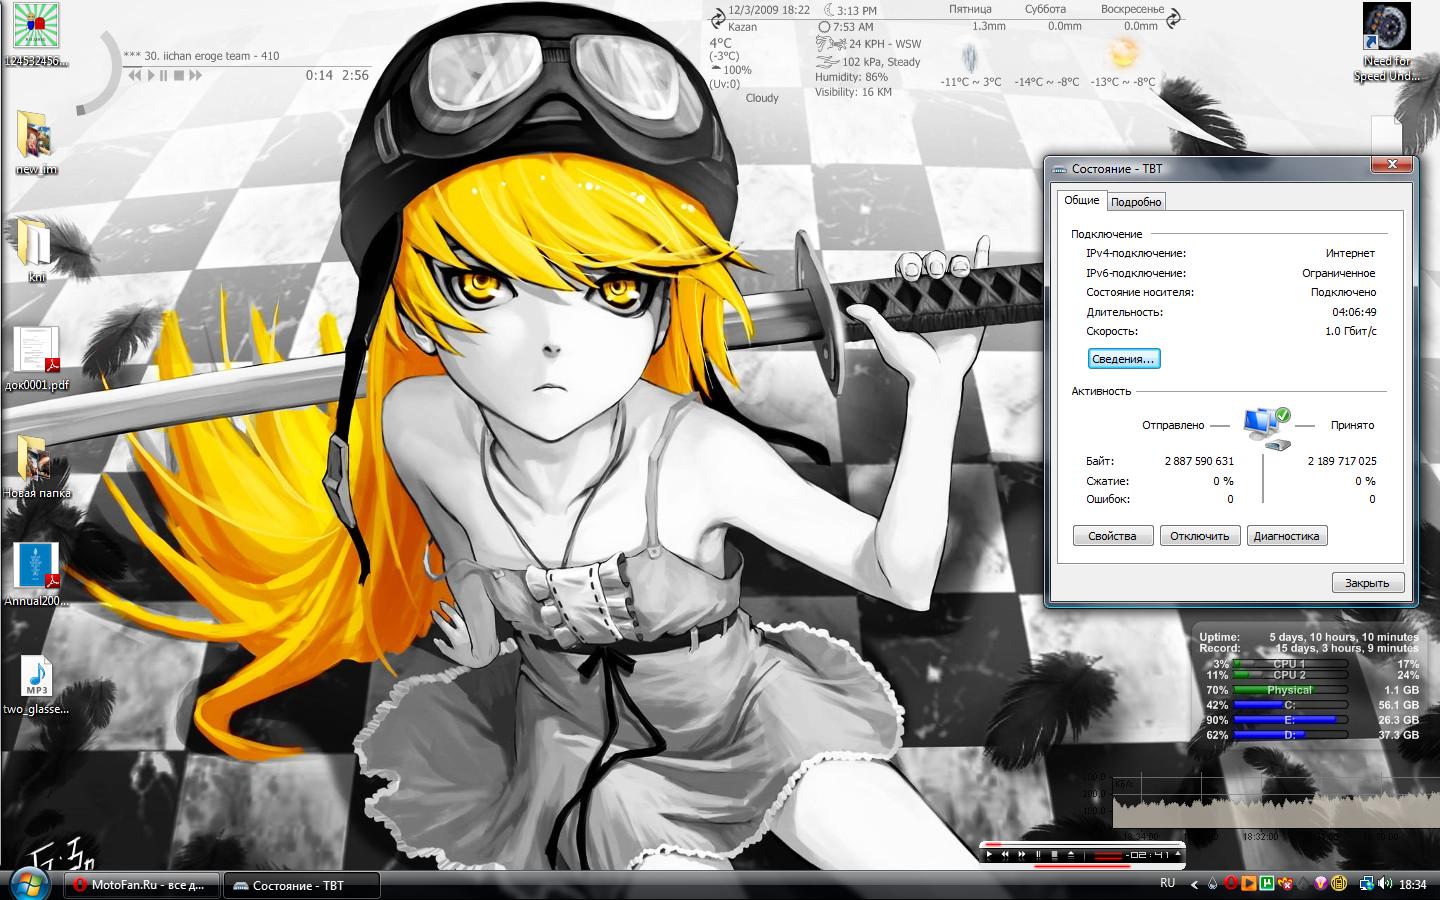Image resolution: width=1440 pixels, height=900 pixels.
Task: Click the Kazan city label in weather widget
Action: tap(743, 27)
